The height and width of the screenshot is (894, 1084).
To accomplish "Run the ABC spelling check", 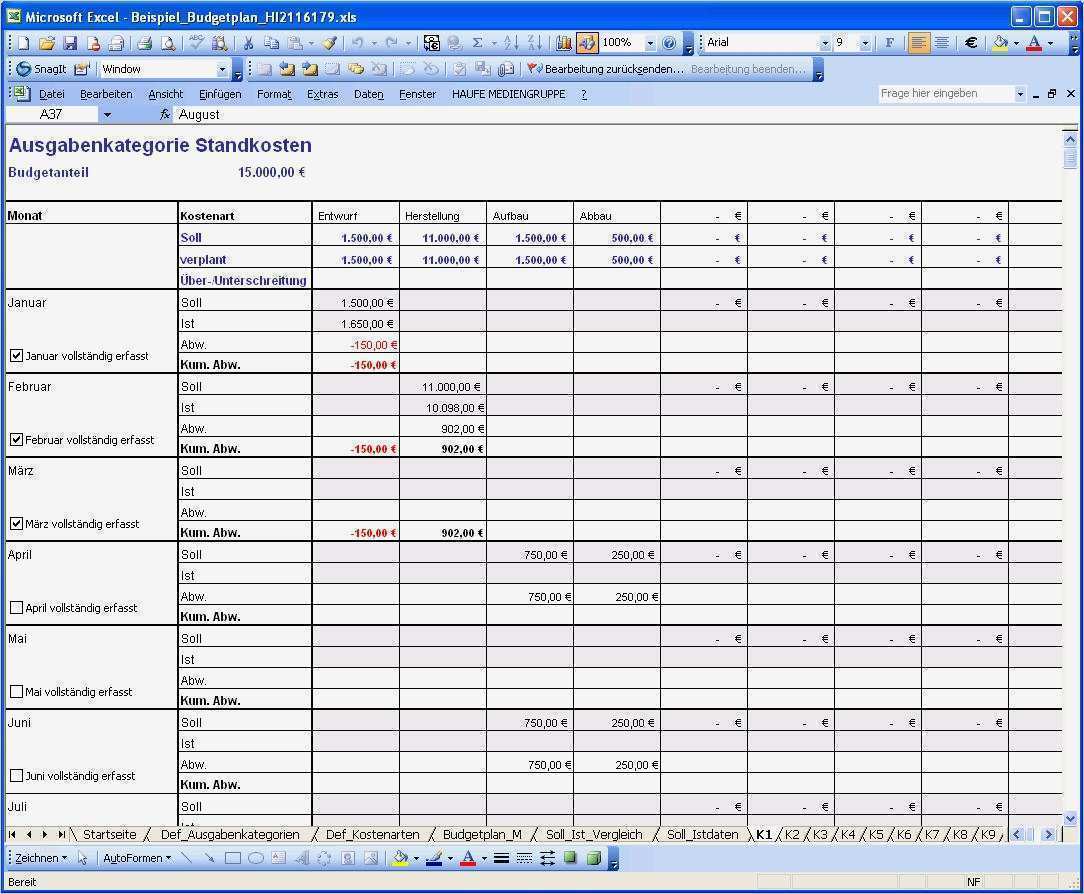I will click(x=196, y=43).
